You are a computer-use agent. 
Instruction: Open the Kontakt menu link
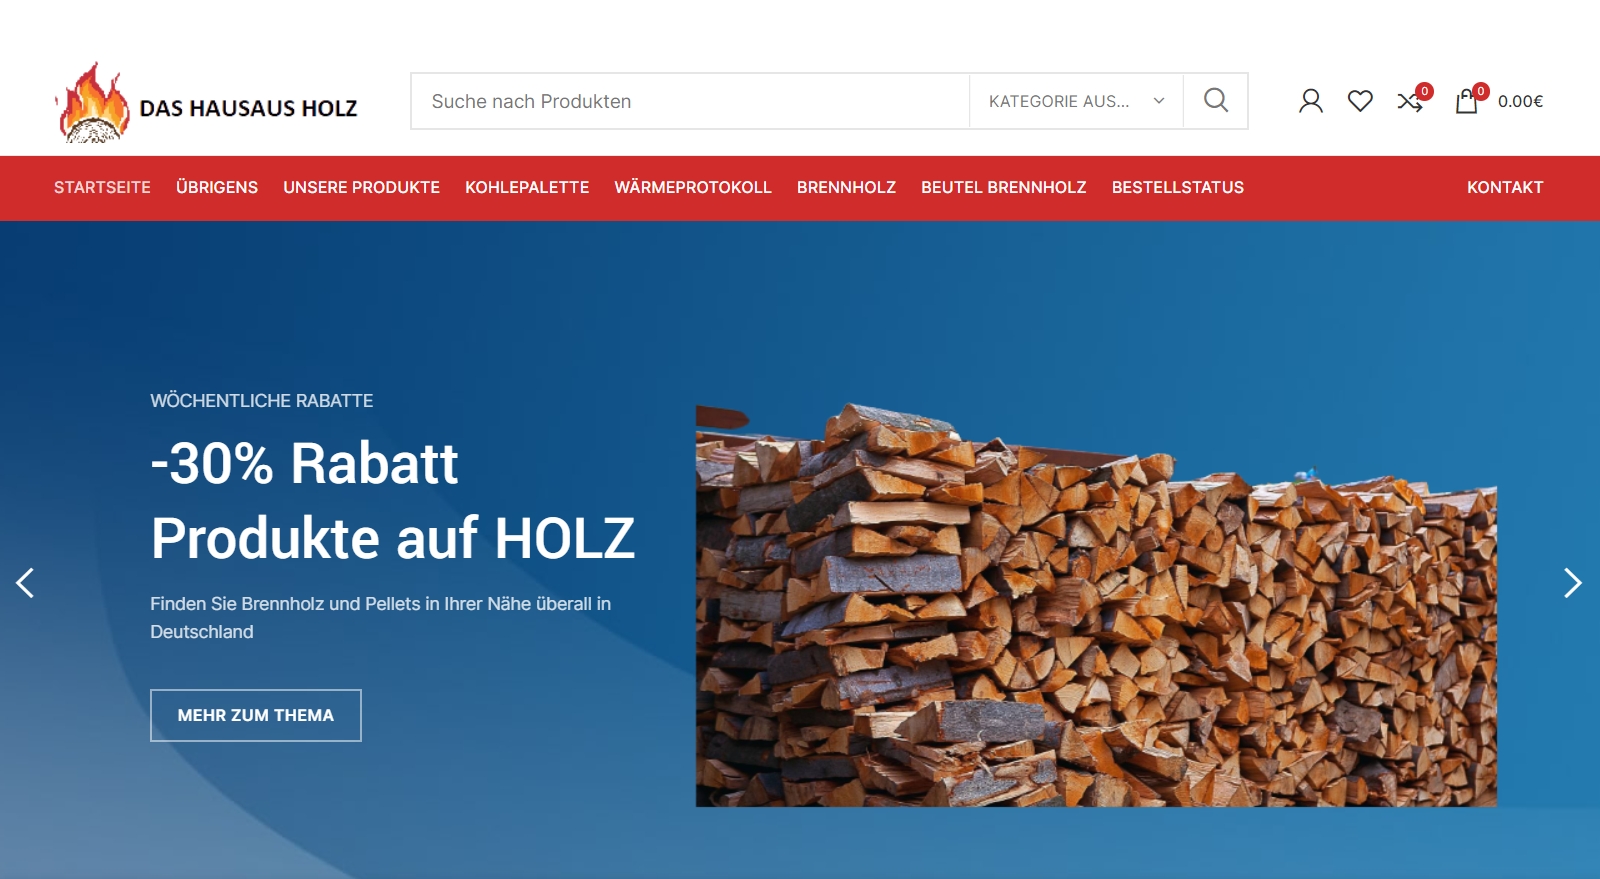tap(1505, 188)
